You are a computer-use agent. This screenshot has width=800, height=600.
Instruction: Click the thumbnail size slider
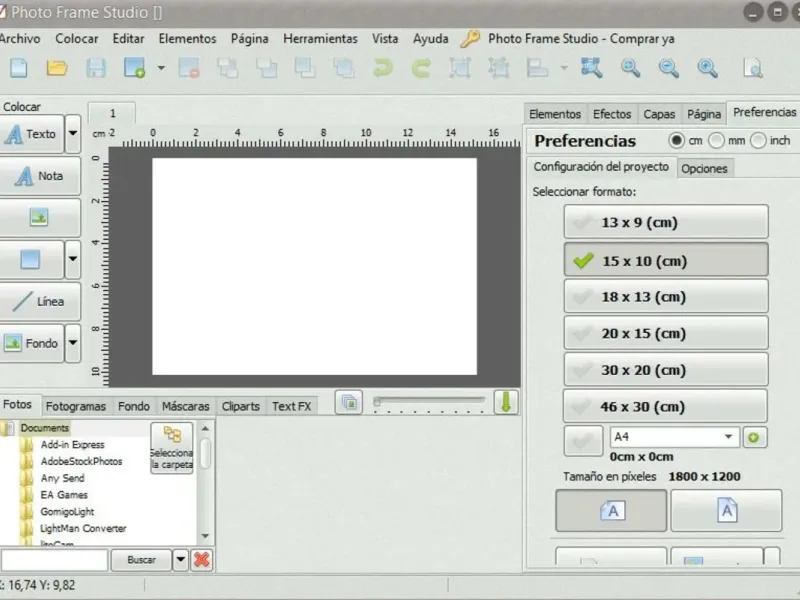pyautogui.click(x=429, y=402)
